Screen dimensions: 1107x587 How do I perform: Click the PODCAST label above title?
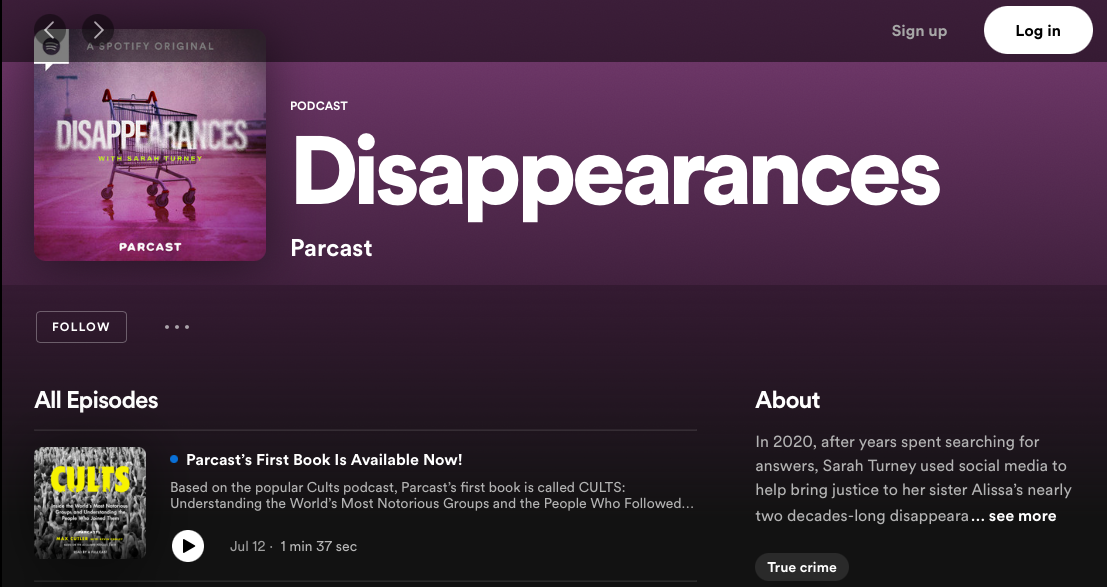click(x=318, y=106)
